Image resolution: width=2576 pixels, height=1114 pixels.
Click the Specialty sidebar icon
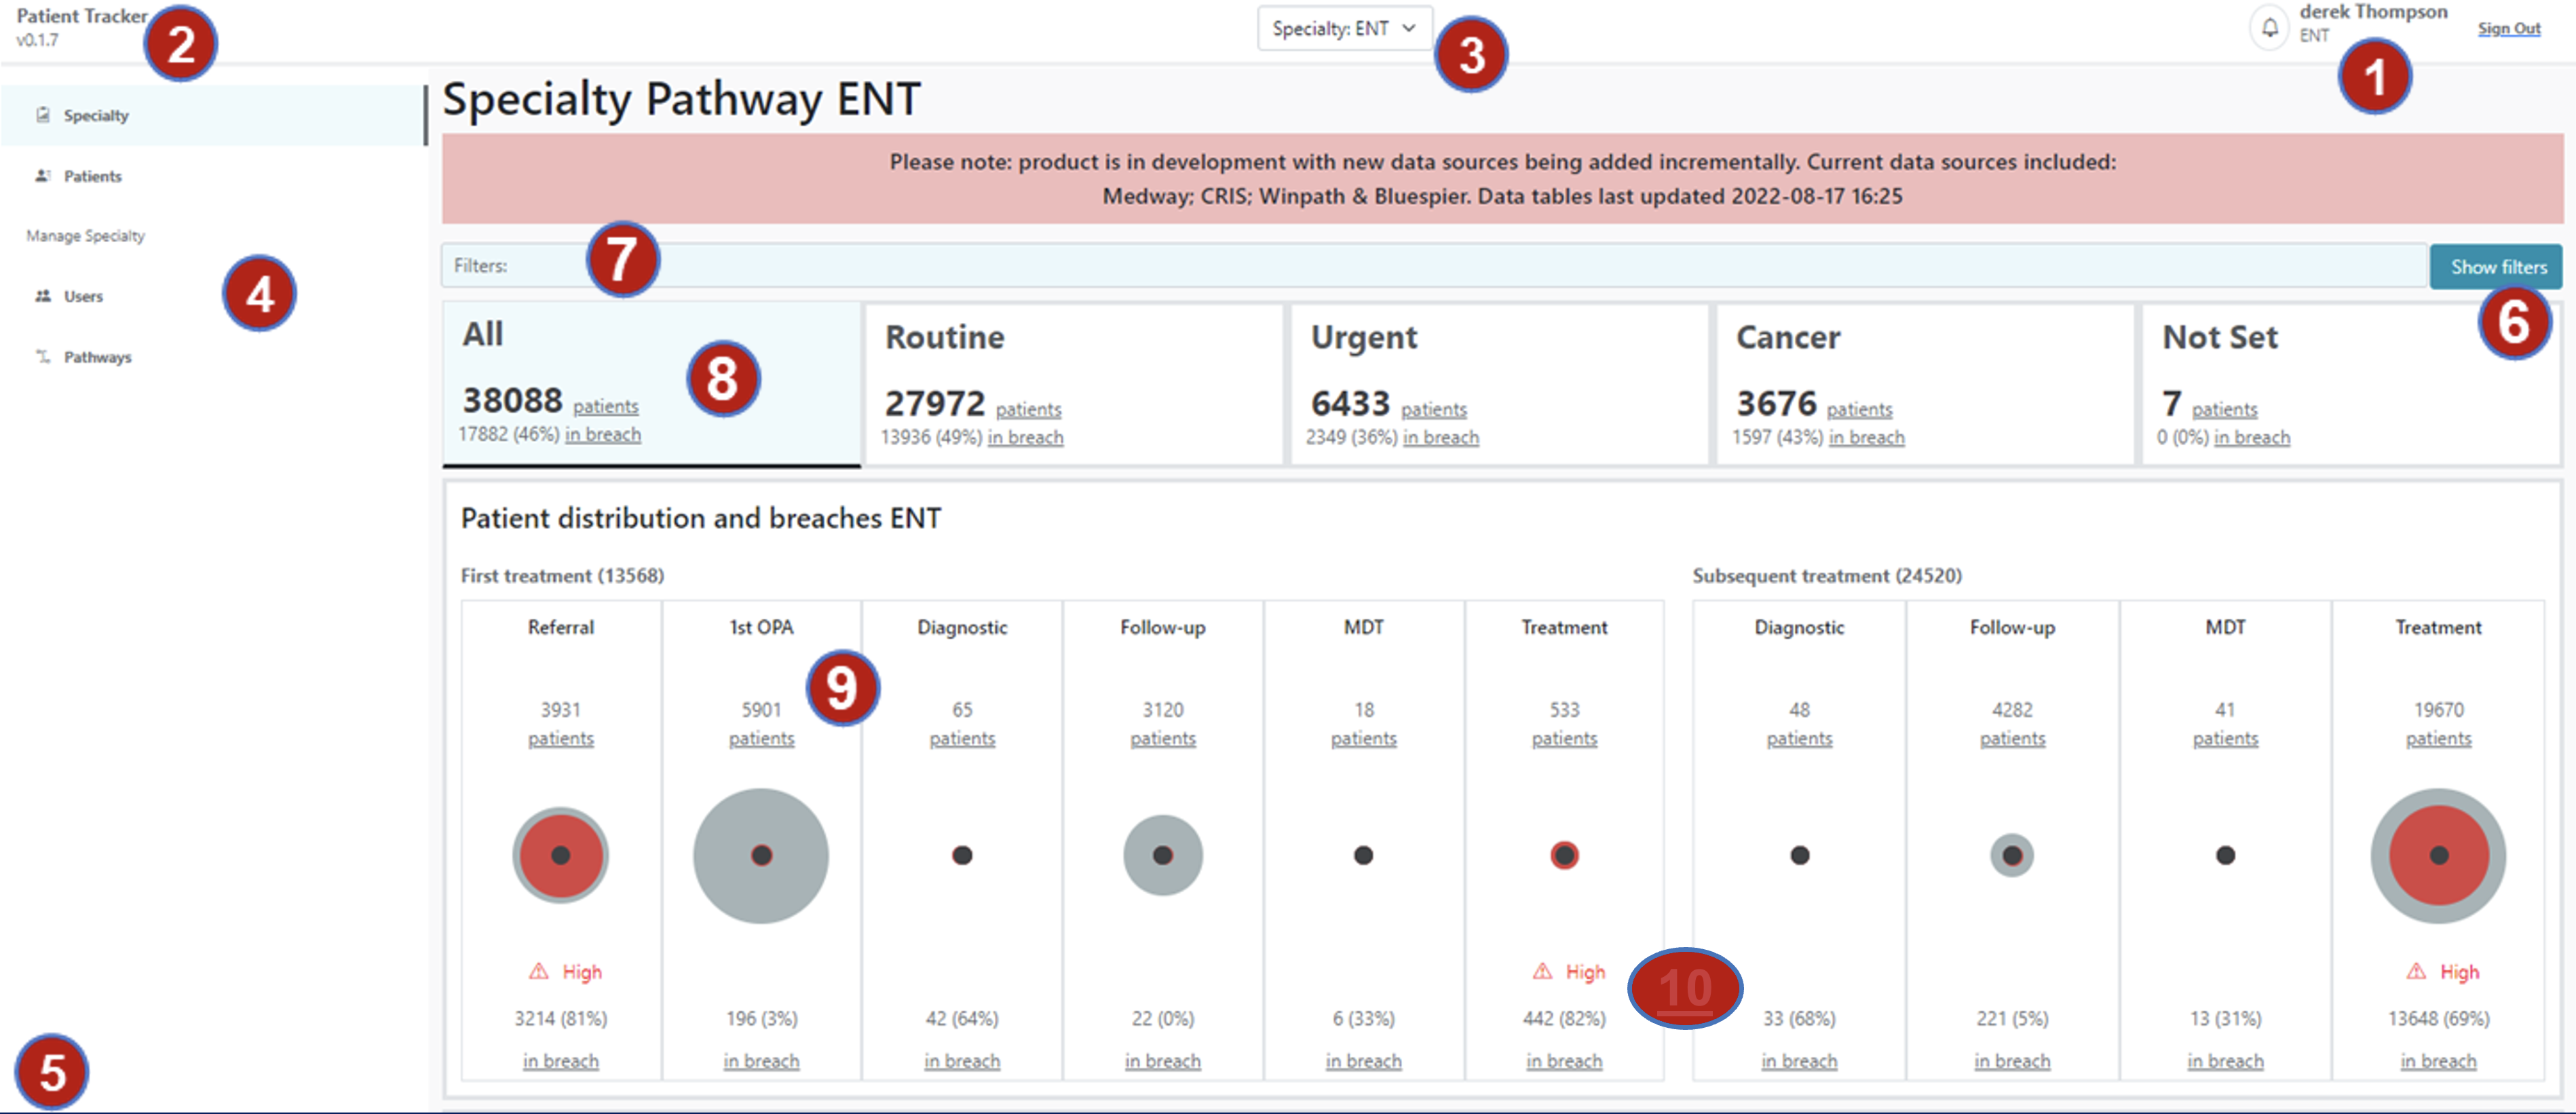(43, 115)
